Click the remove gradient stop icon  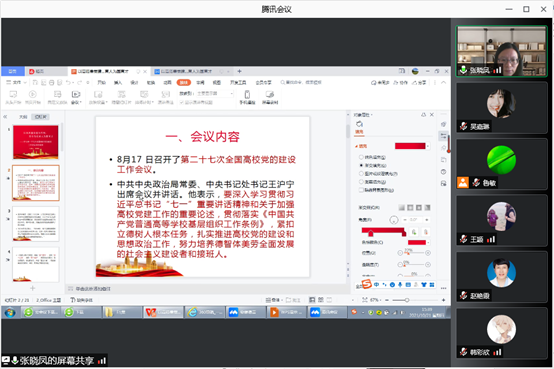426,232
